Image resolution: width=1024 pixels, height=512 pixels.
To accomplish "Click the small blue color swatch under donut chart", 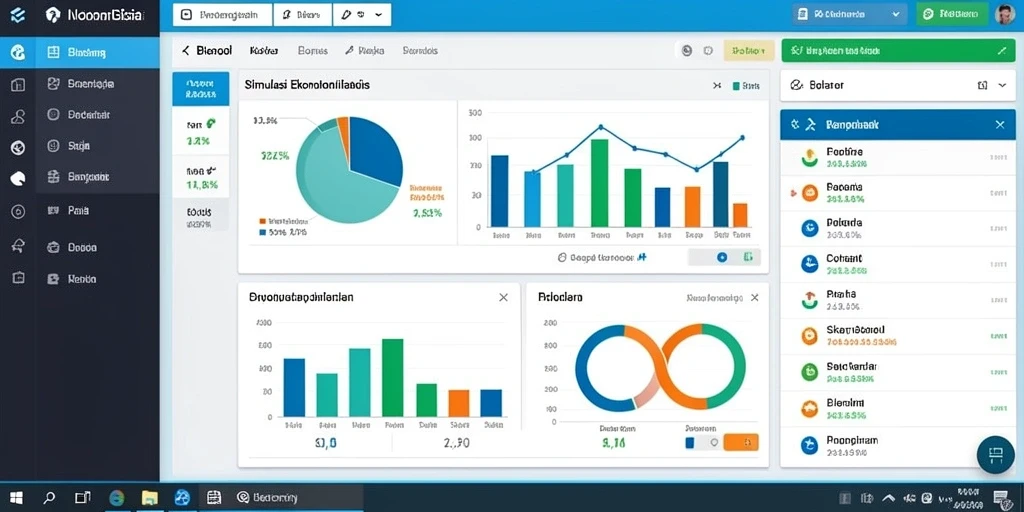I will (690, 442).
